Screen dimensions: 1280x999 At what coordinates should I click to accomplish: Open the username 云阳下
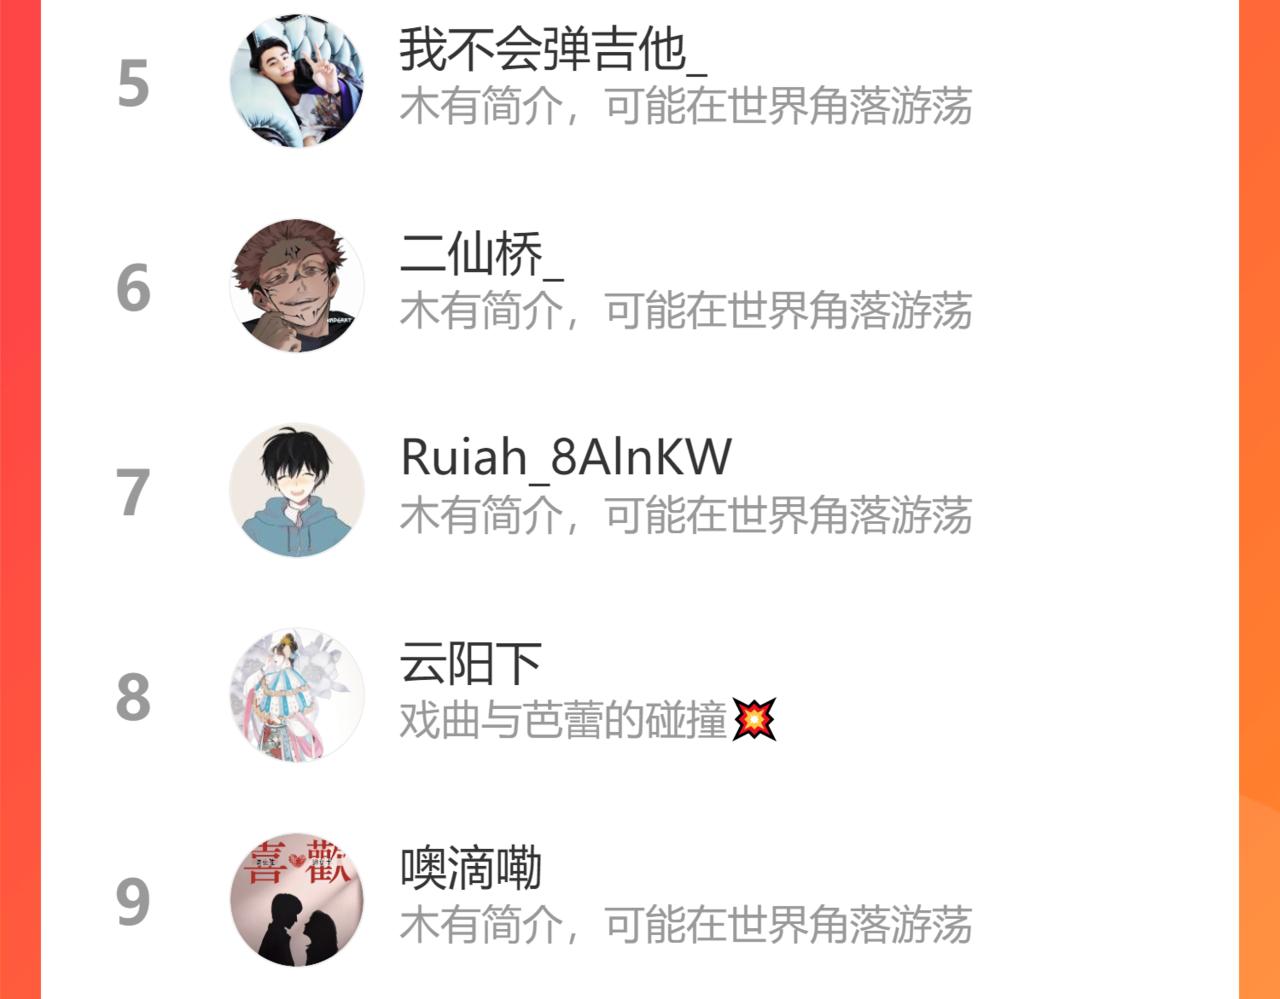[471, 662]
